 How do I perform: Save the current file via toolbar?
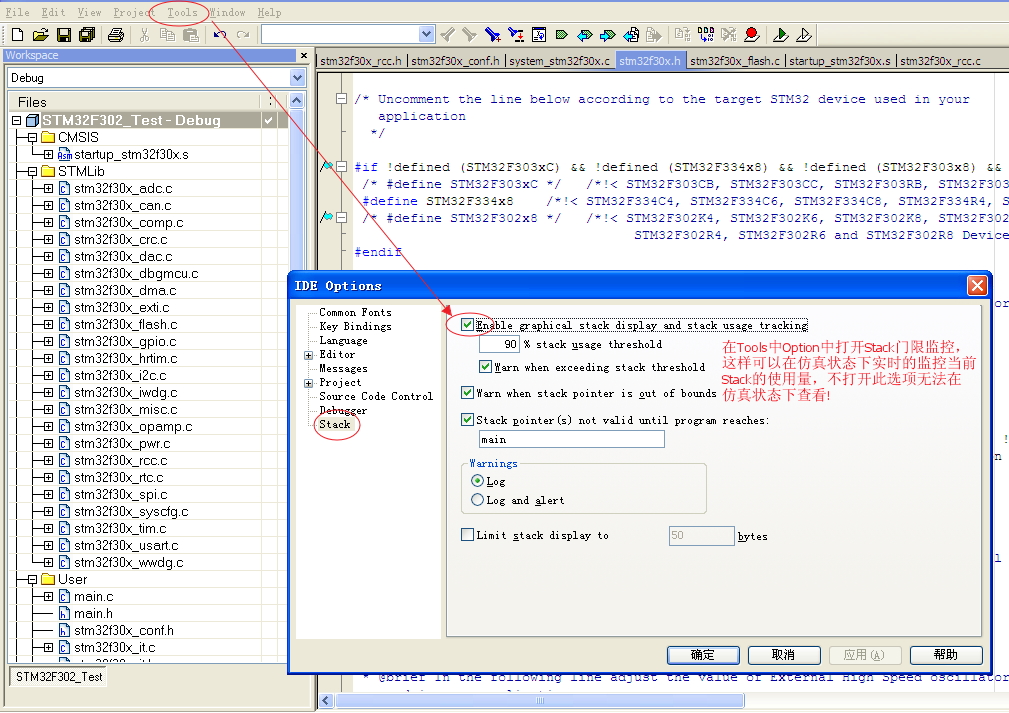pos(64,35)
